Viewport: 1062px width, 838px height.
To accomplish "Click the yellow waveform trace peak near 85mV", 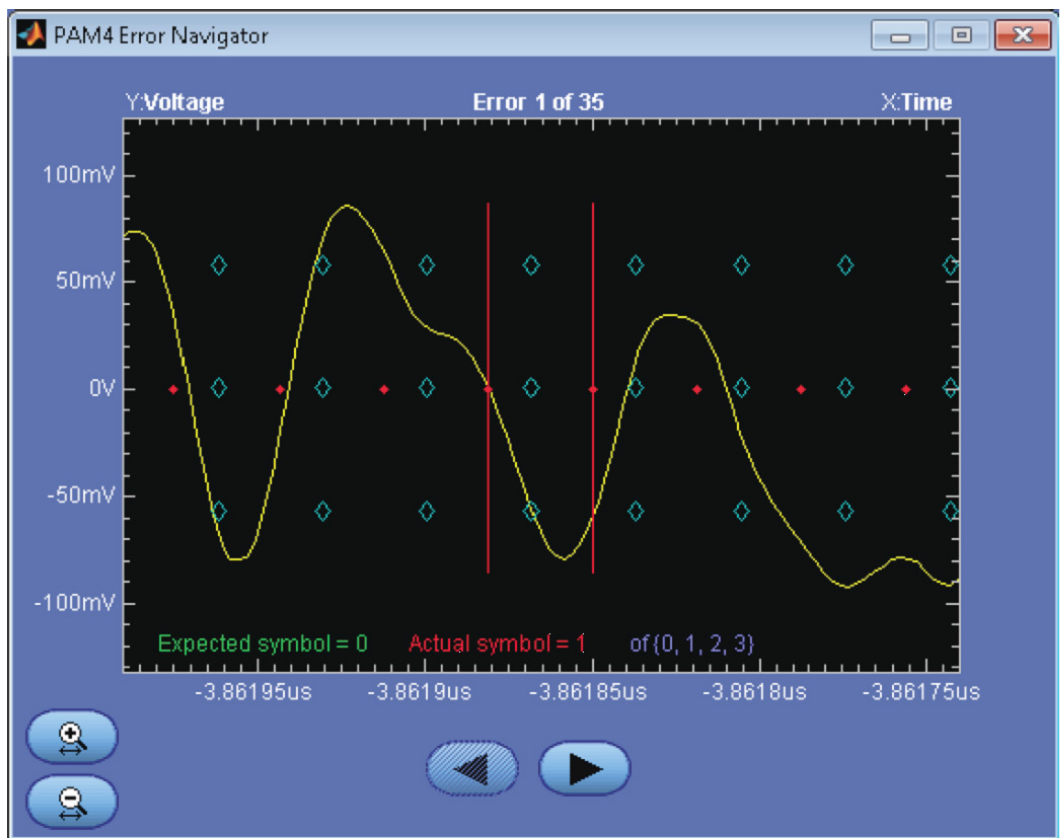I will [x=345, y=207].
